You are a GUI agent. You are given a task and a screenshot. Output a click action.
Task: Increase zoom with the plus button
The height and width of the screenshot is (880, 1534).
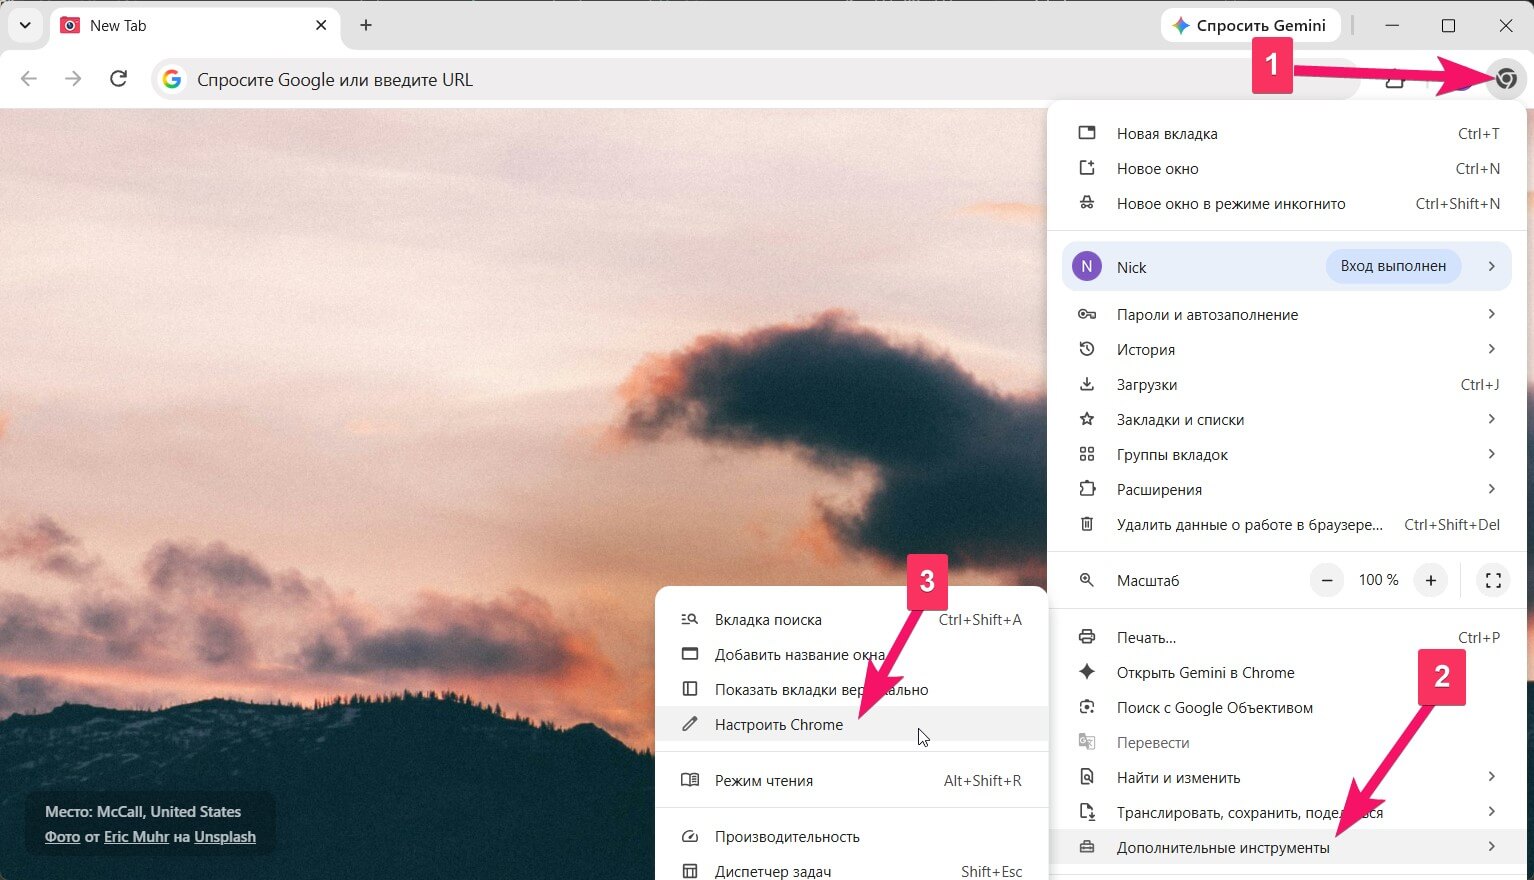click(x=1431, y=580)
